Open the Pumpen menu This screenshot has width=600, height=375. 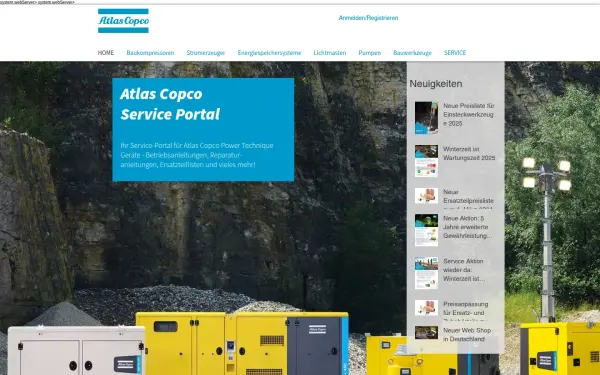[x=370, y=53]
